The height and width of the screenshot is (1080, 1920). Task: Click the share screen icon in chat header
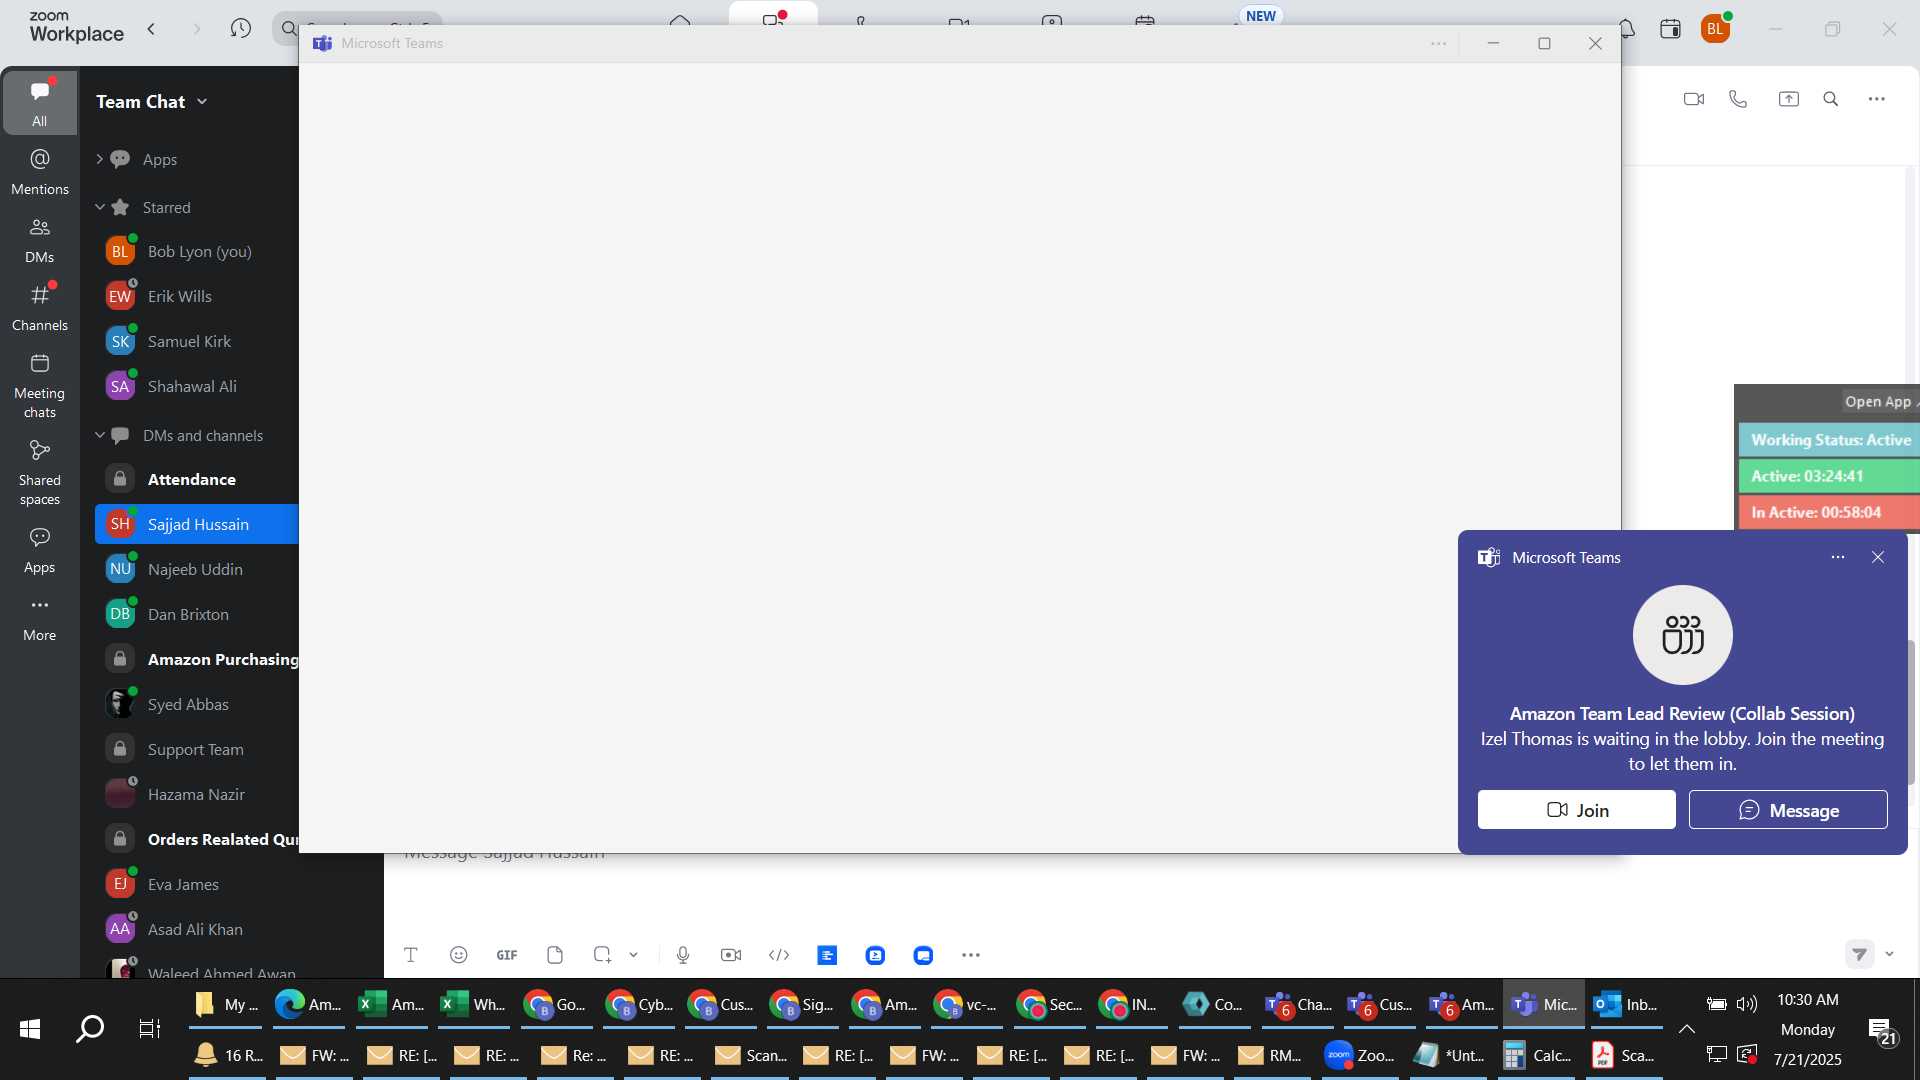click(1788, 99)
